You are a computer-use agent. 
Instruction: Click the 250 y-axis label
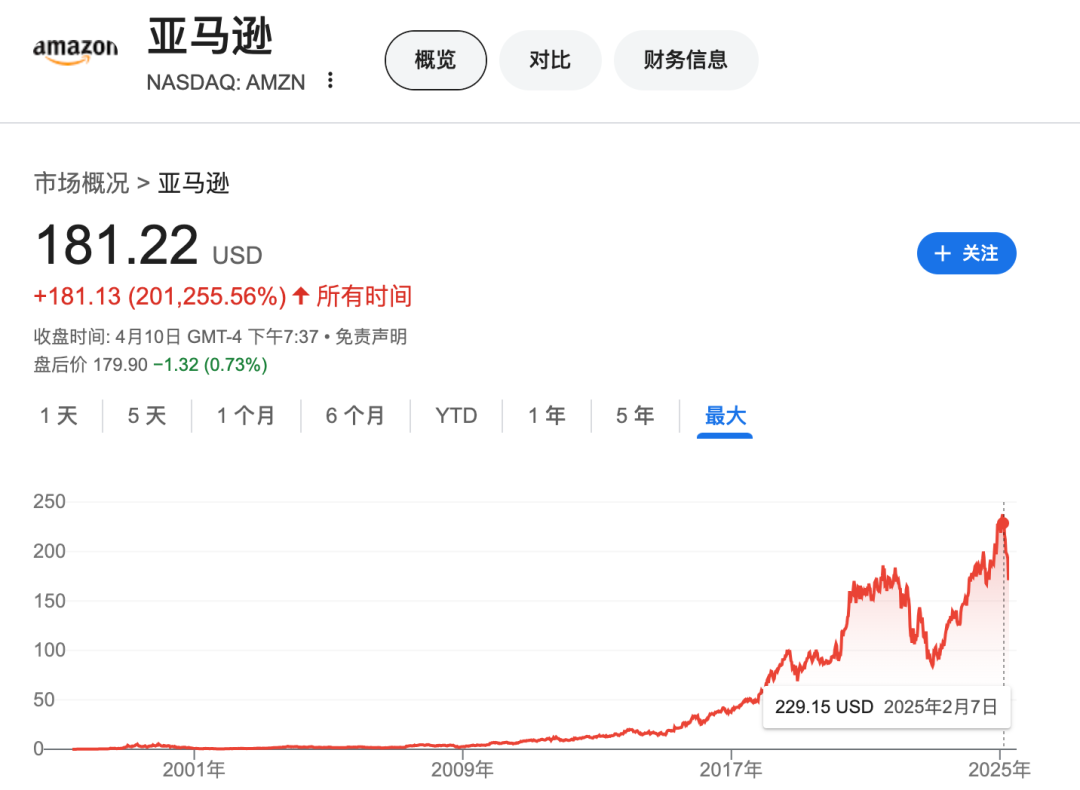pos(50,501)
